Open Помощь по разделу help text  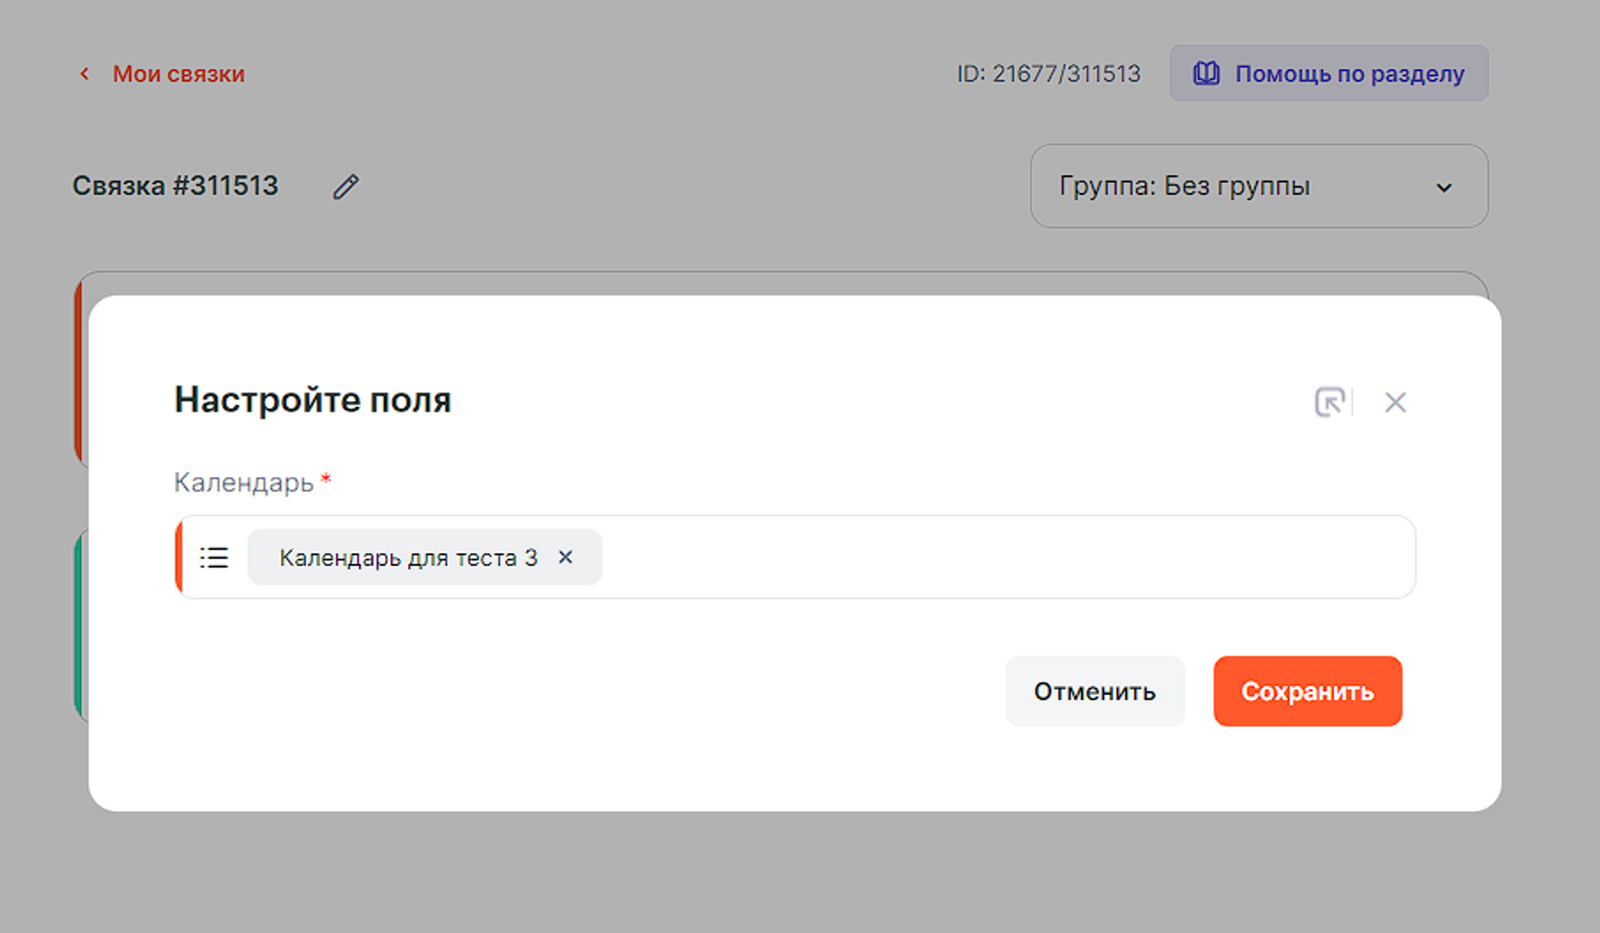pos(1349,74)
